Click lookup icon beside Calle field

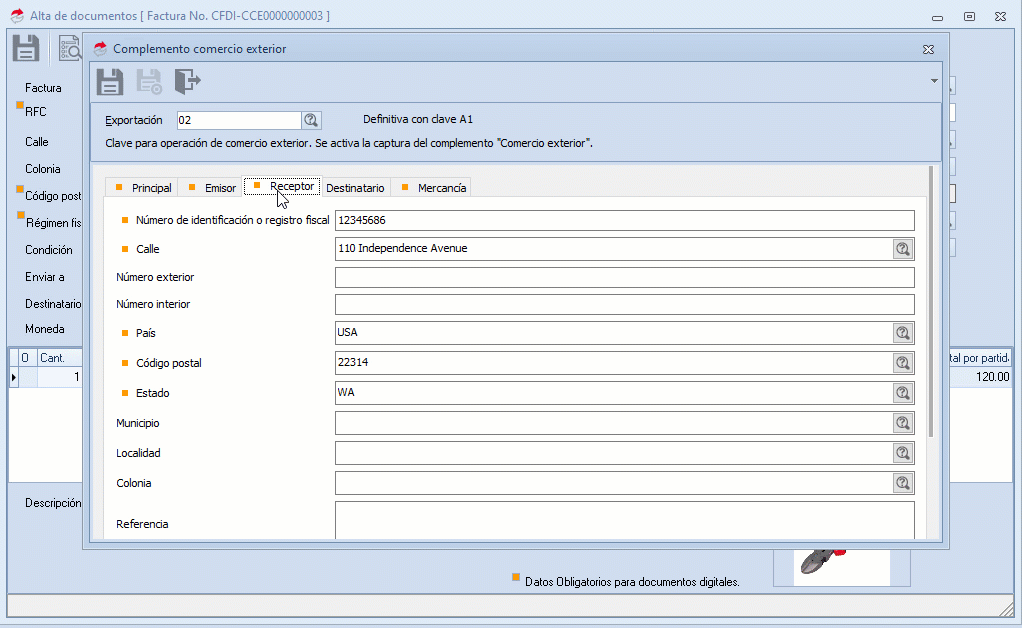[x=903, y=249]
